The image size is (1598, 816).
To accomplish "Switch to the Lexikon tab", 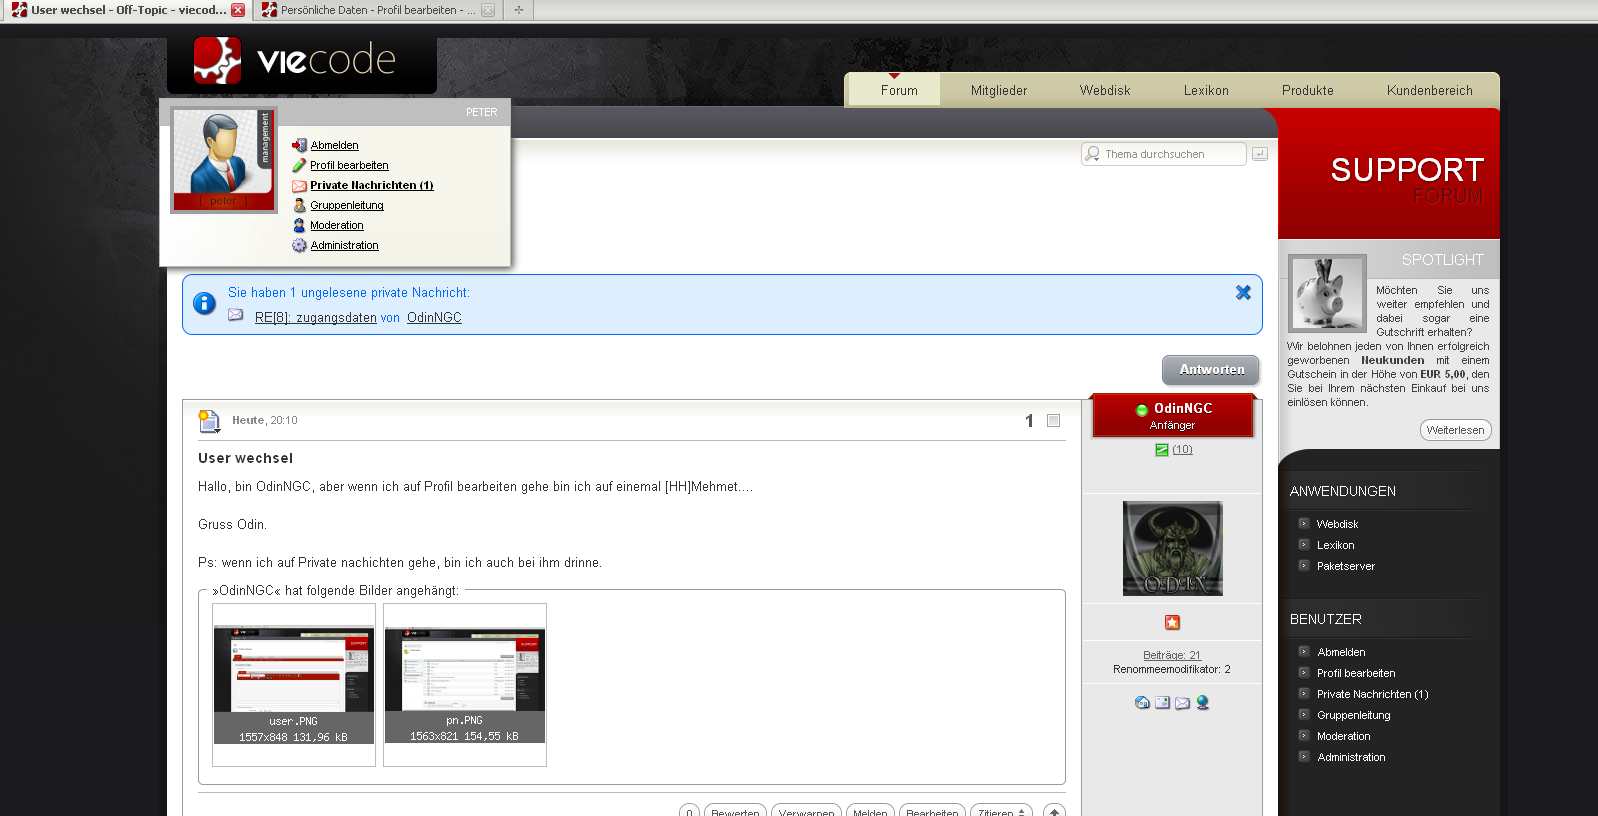I will pyautogui.click(x=1205, y=90).
